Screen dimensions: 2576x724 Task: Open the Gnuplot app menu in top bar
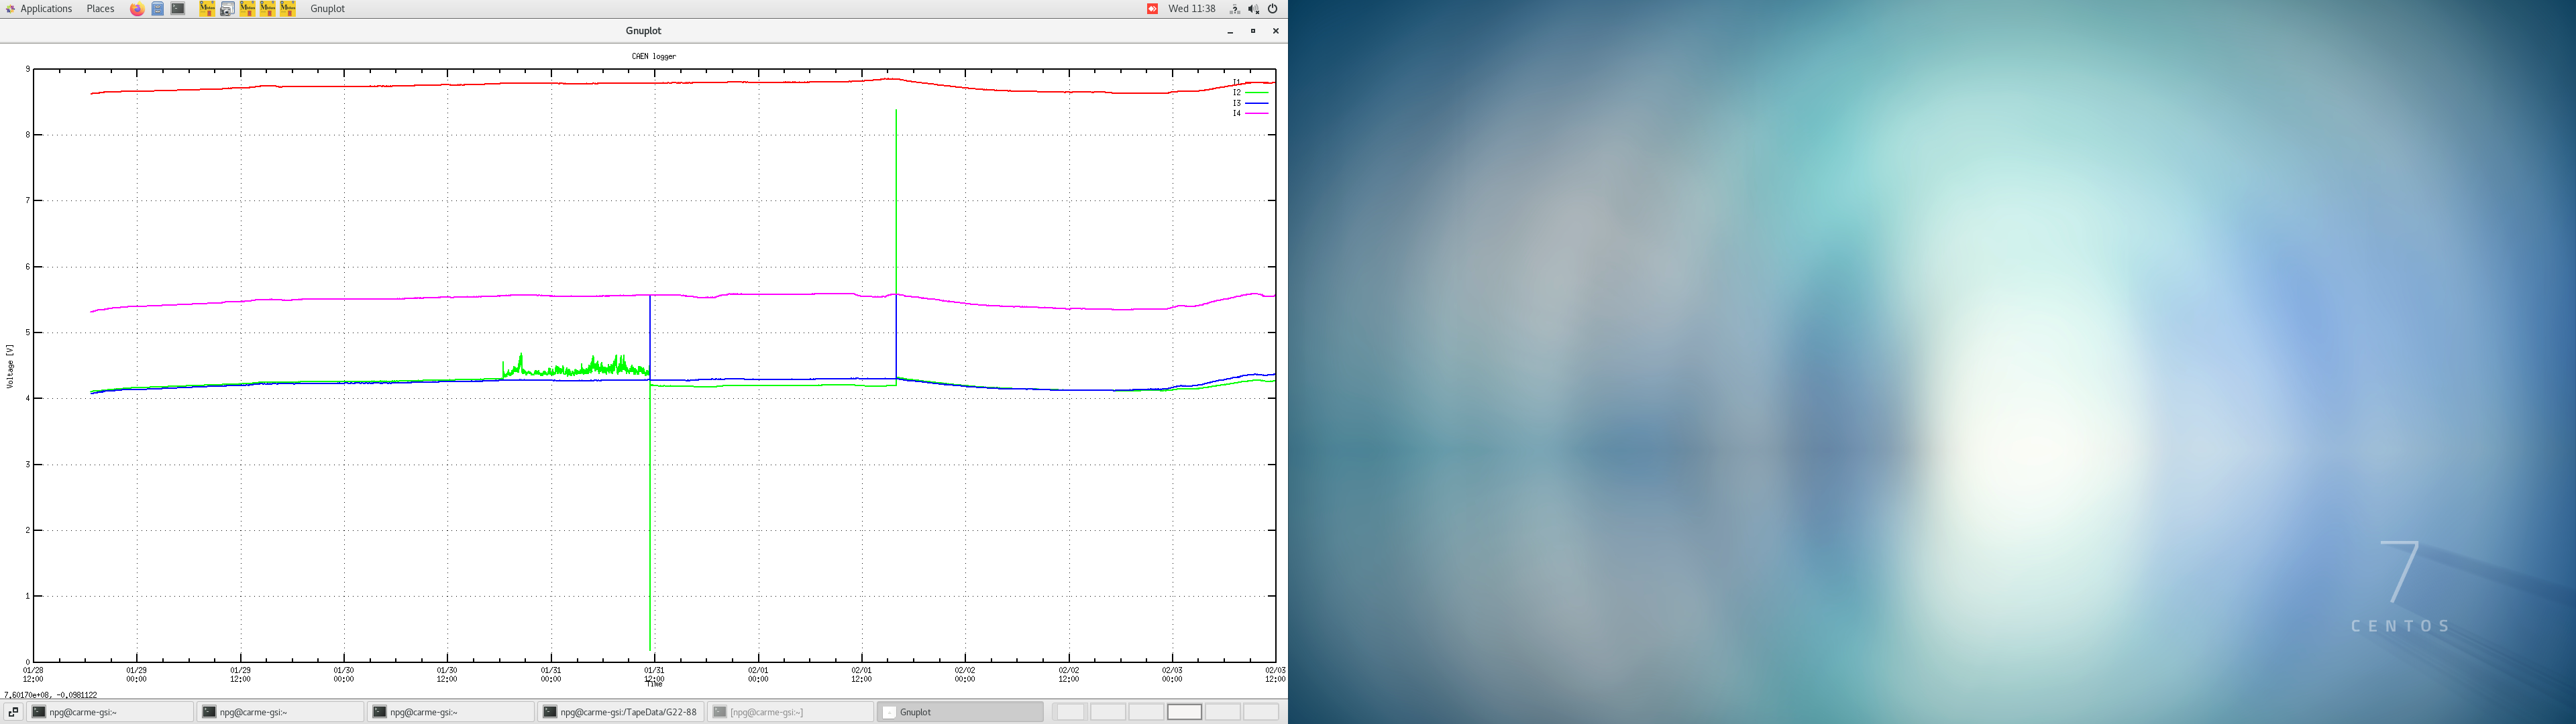coord(327,9)
